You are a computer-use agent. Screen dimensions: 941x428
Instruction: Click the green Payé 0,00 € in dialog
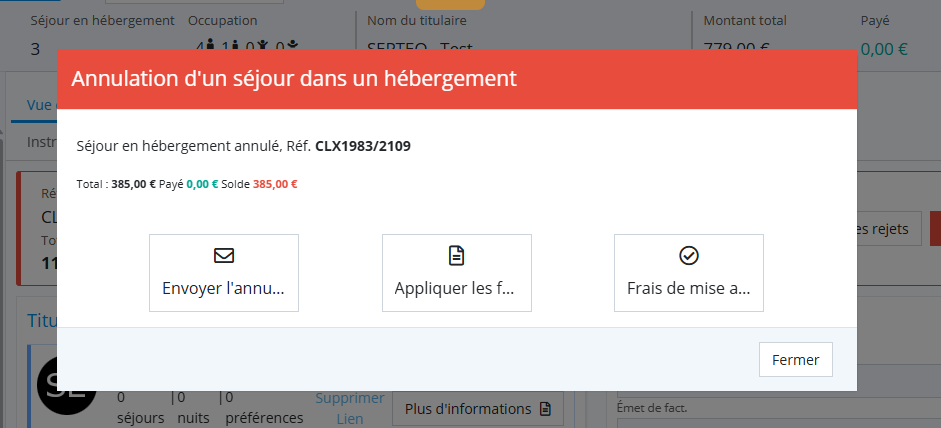click(200, 184)
